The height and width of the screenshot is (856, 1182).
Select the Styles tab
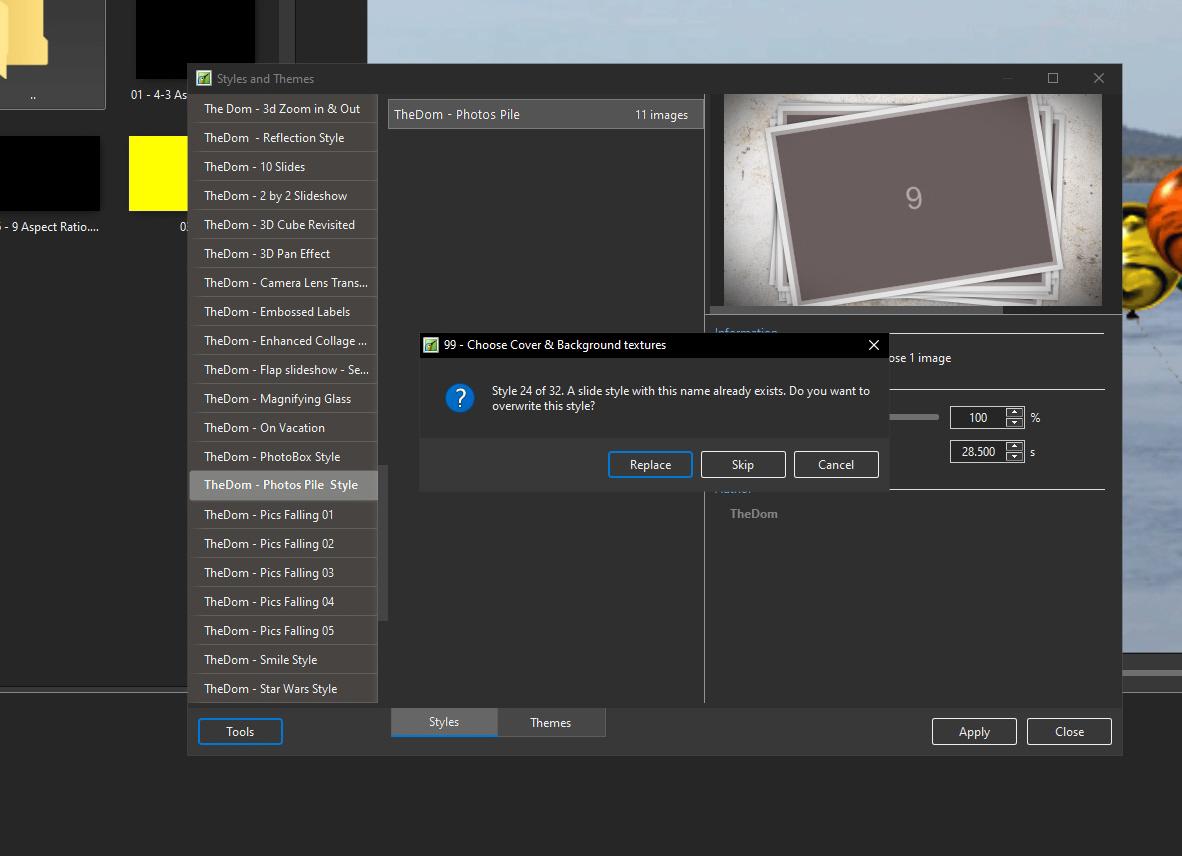[444, 722]
